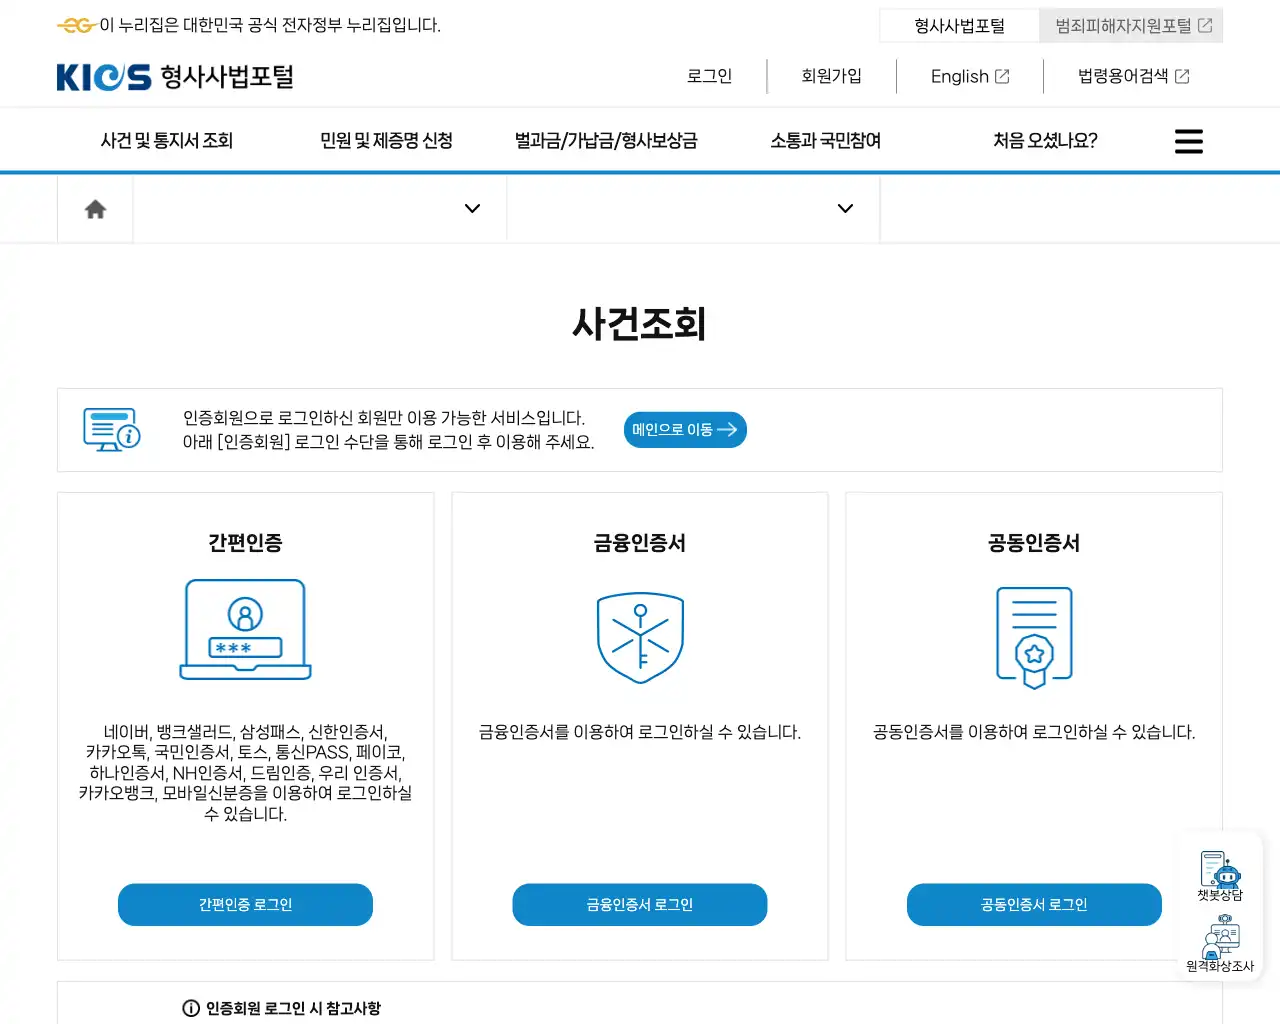Open 소통과 국민참여 menu
The height and width of the screenshot is (1024, 1280).
826,141
